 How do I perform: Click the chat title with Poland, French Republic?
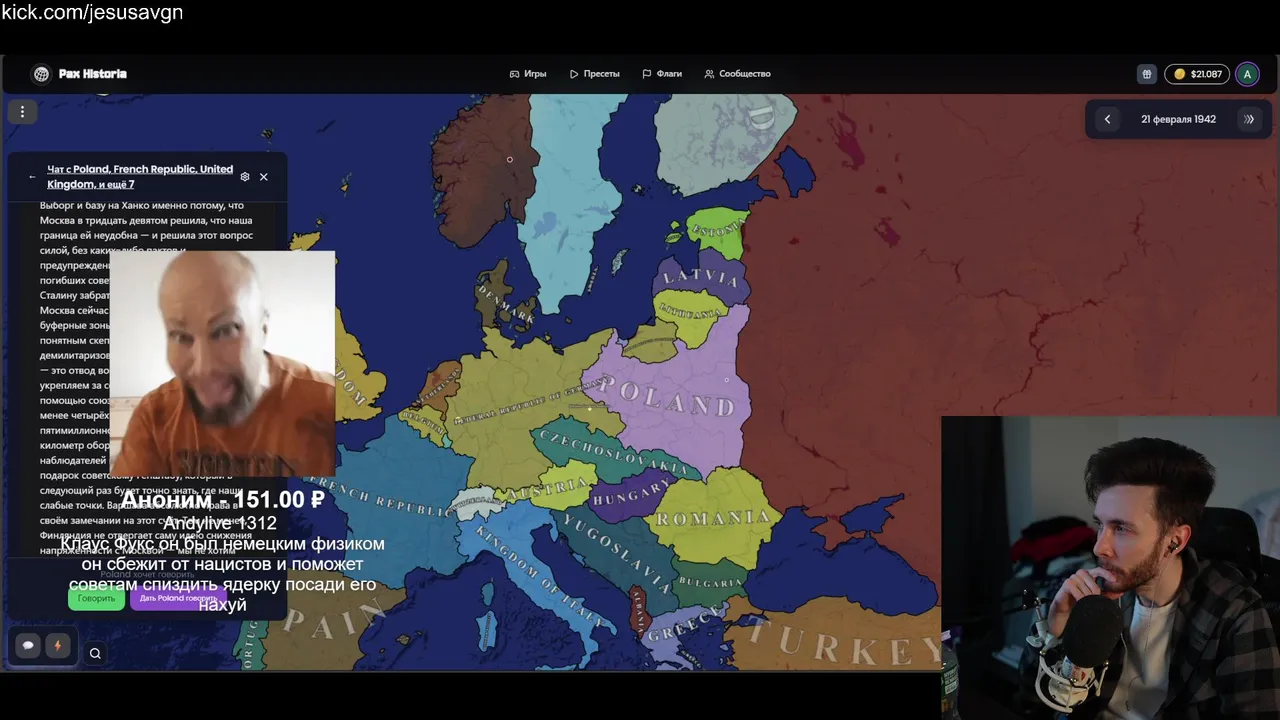click(x=140, y=177)
